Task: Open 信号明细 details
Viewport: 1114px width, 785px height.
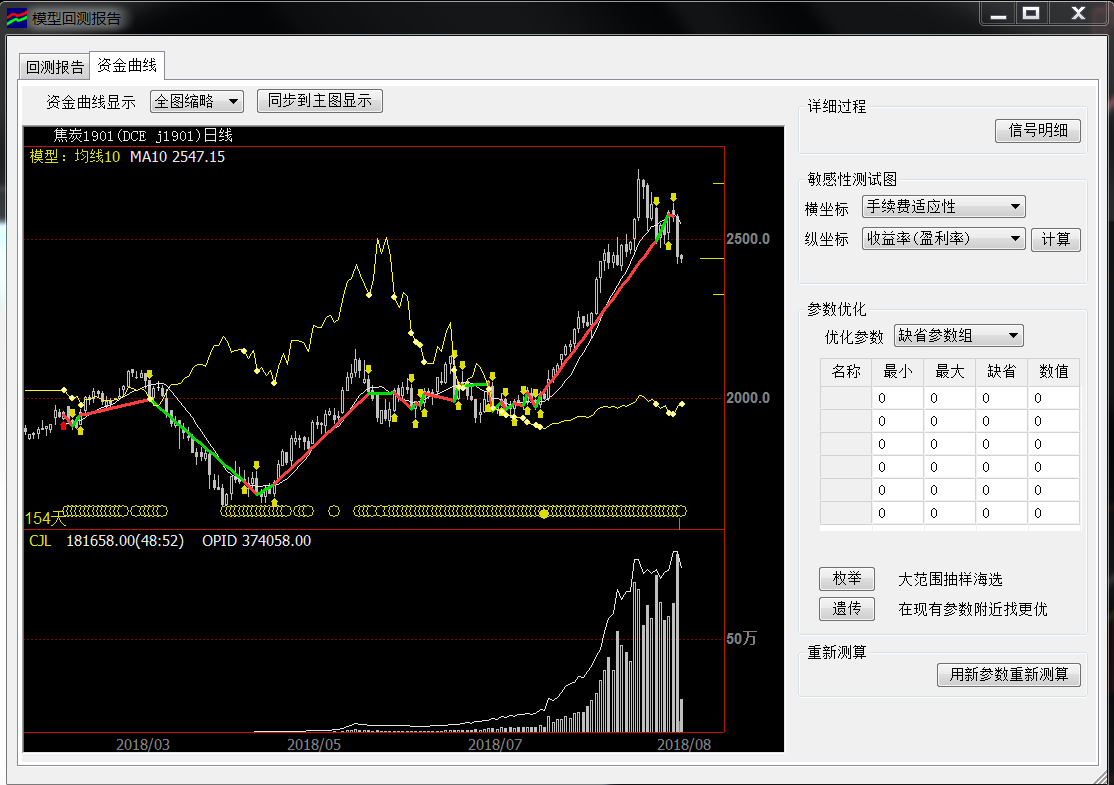Action: (1038, 131)
